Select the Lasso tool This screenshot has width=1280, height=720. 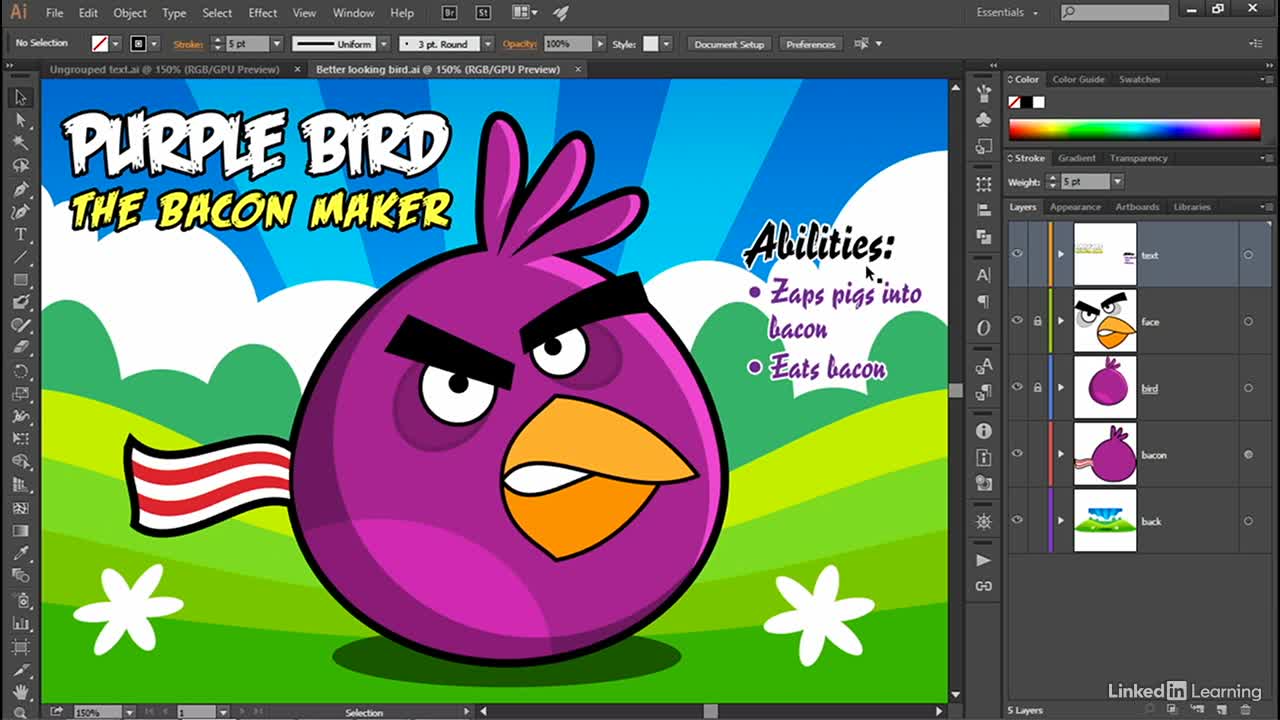(20, 166)
